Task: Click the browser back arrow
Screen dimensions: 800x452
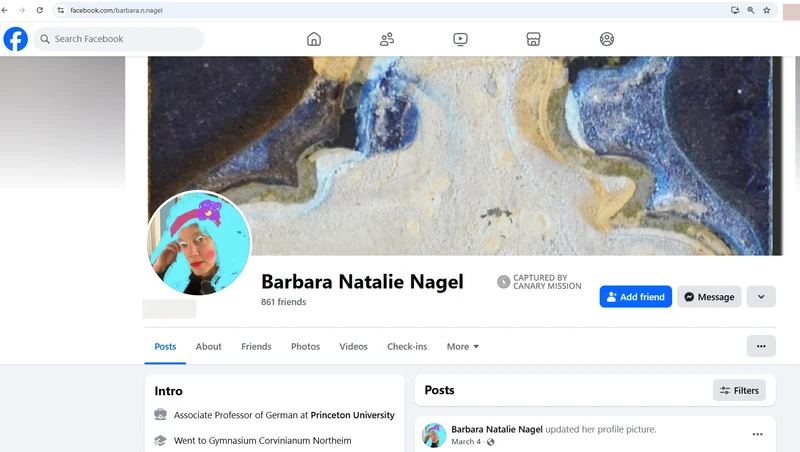Action: pos(5,10)
